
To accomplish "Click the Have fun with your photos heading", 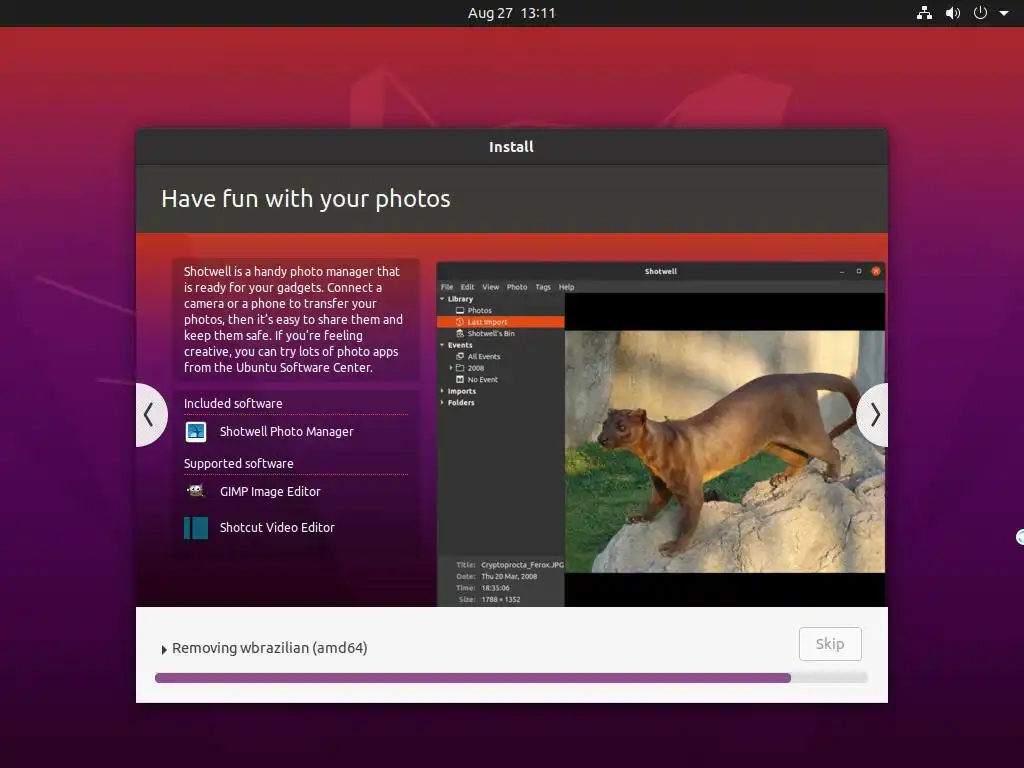I will 306,199.
